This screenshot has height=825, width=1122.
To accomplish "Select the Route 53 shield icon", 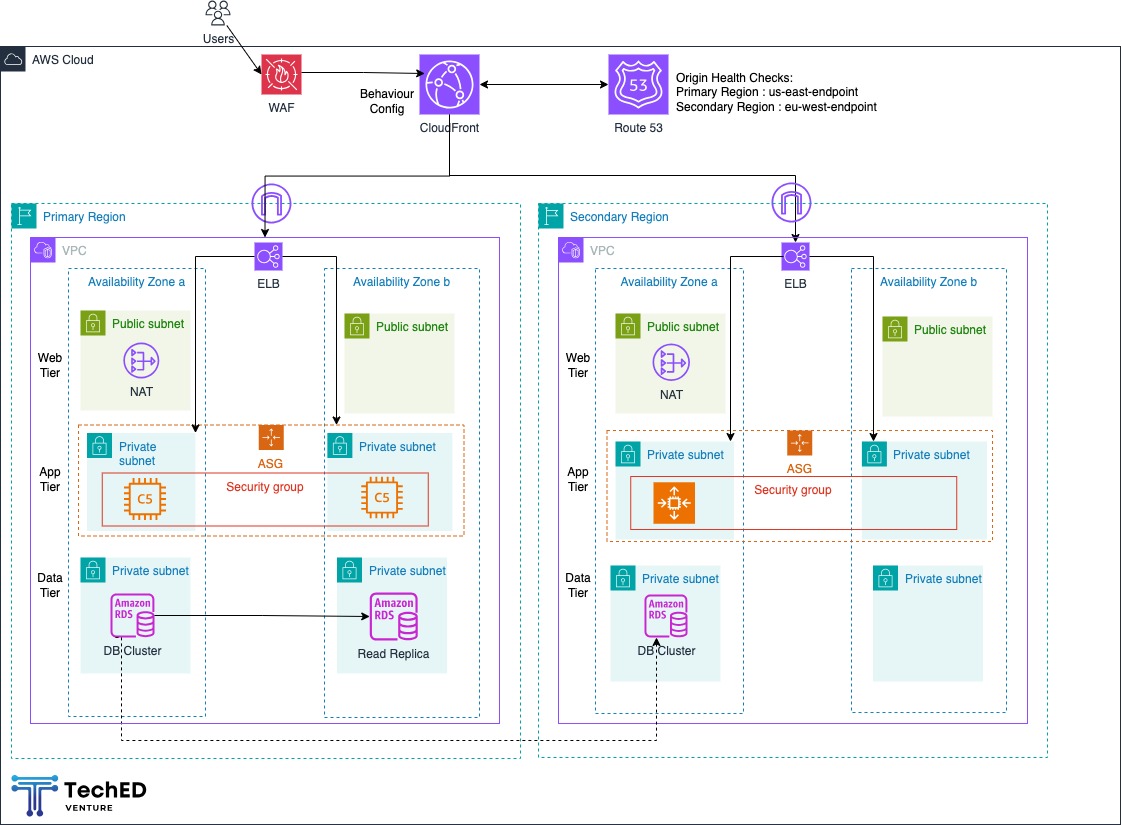I will click(638, 84).
